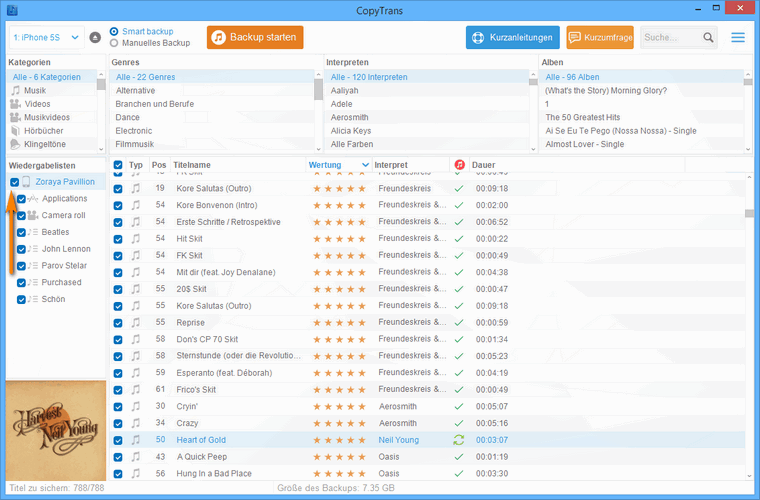Image resolution: width=760 pixels, height=500 pixels.
Task: Click the iPhone icon beside Zoraya Pavillion
Action: tap(26, 182)
